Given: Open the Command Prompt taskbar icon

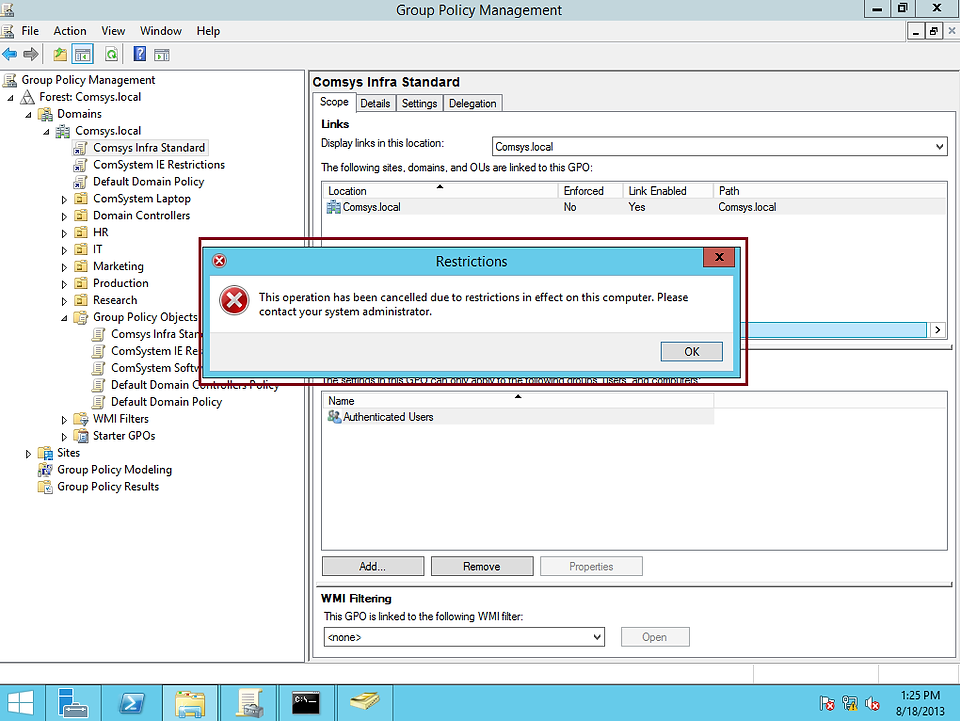Looking at the screenshot, I should point(306,703).
